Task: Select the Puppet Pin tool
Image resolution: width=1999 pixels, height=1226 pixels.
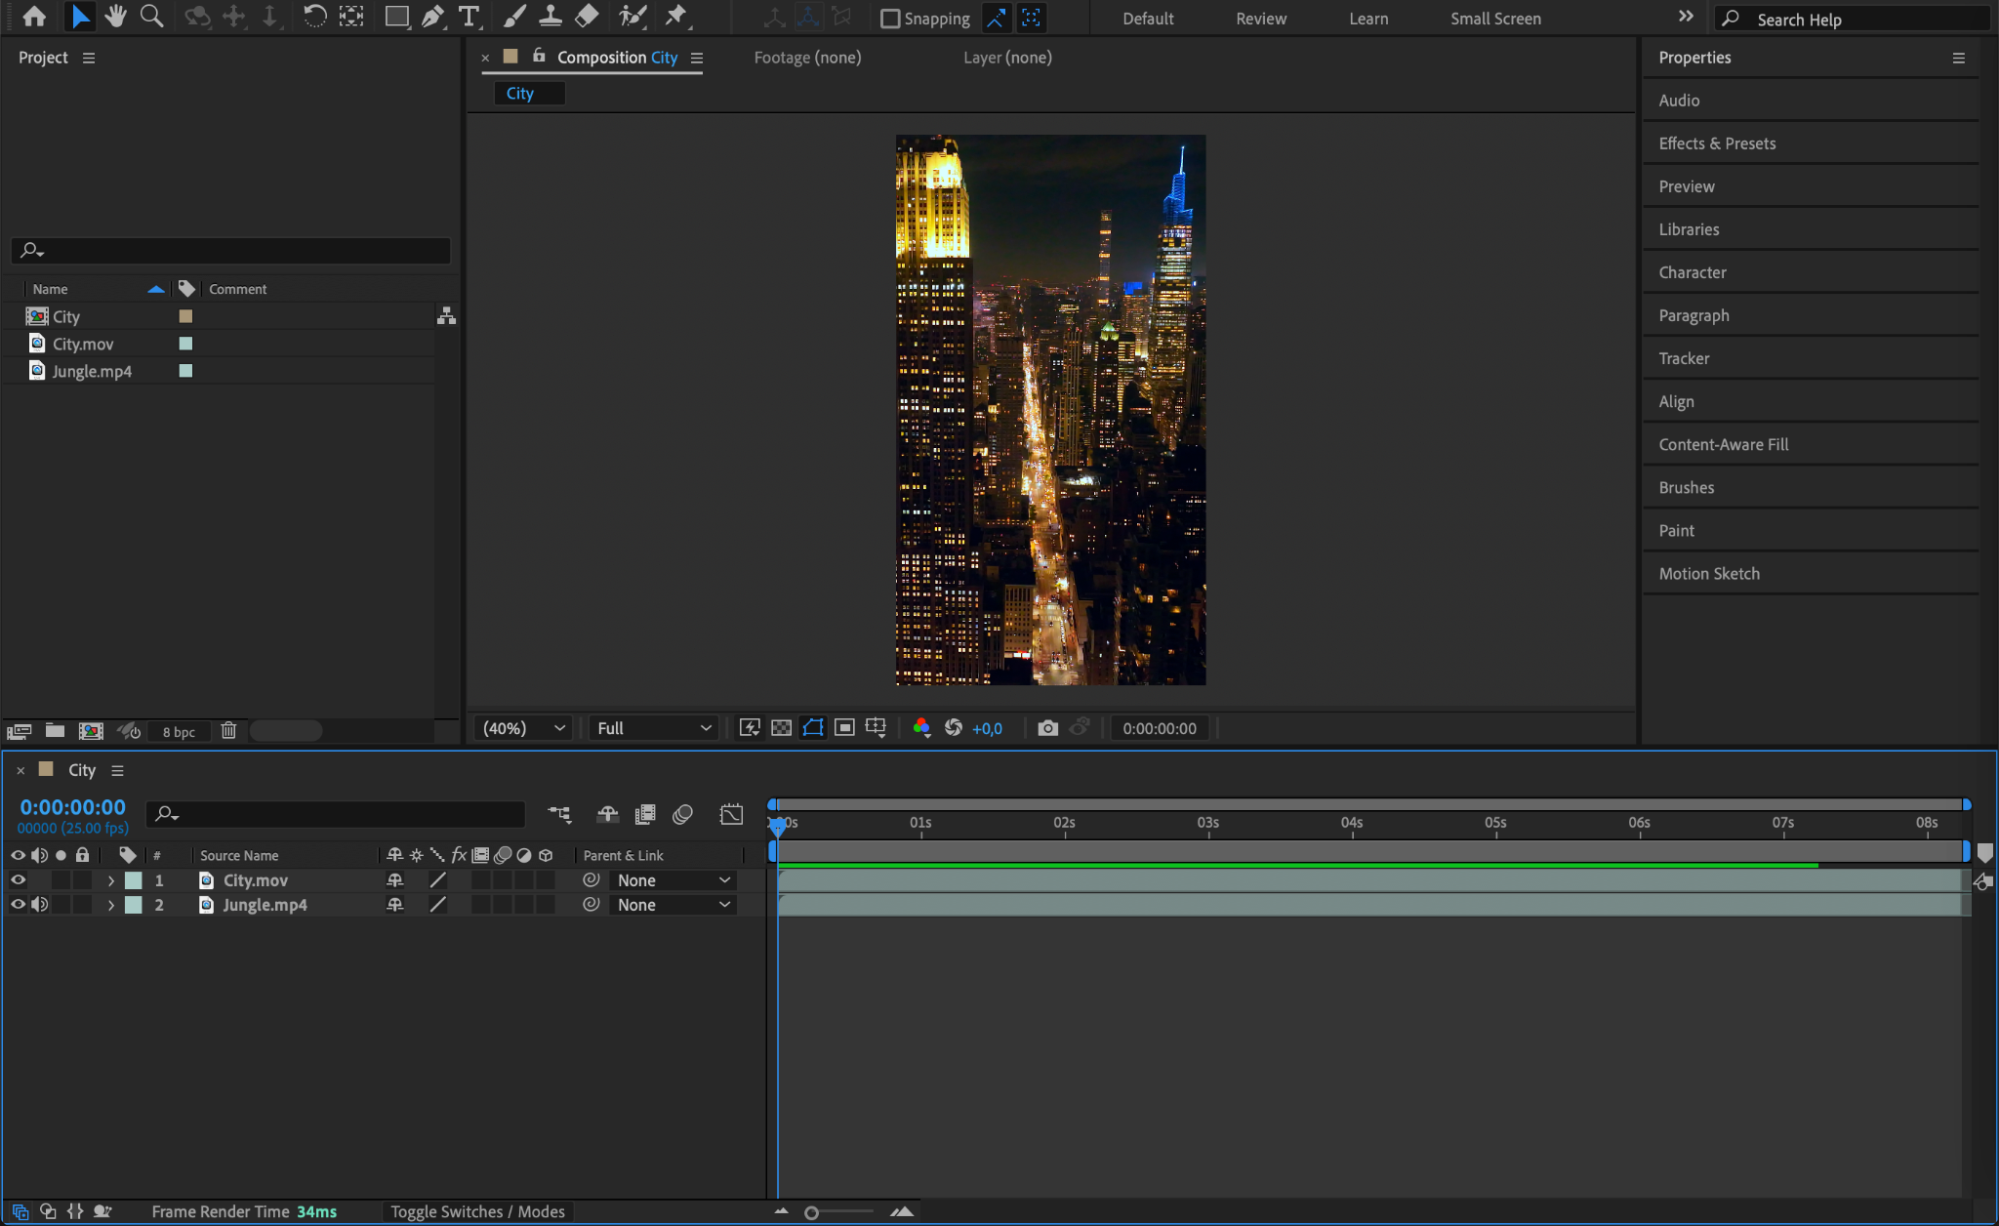Action: [677, 16]
